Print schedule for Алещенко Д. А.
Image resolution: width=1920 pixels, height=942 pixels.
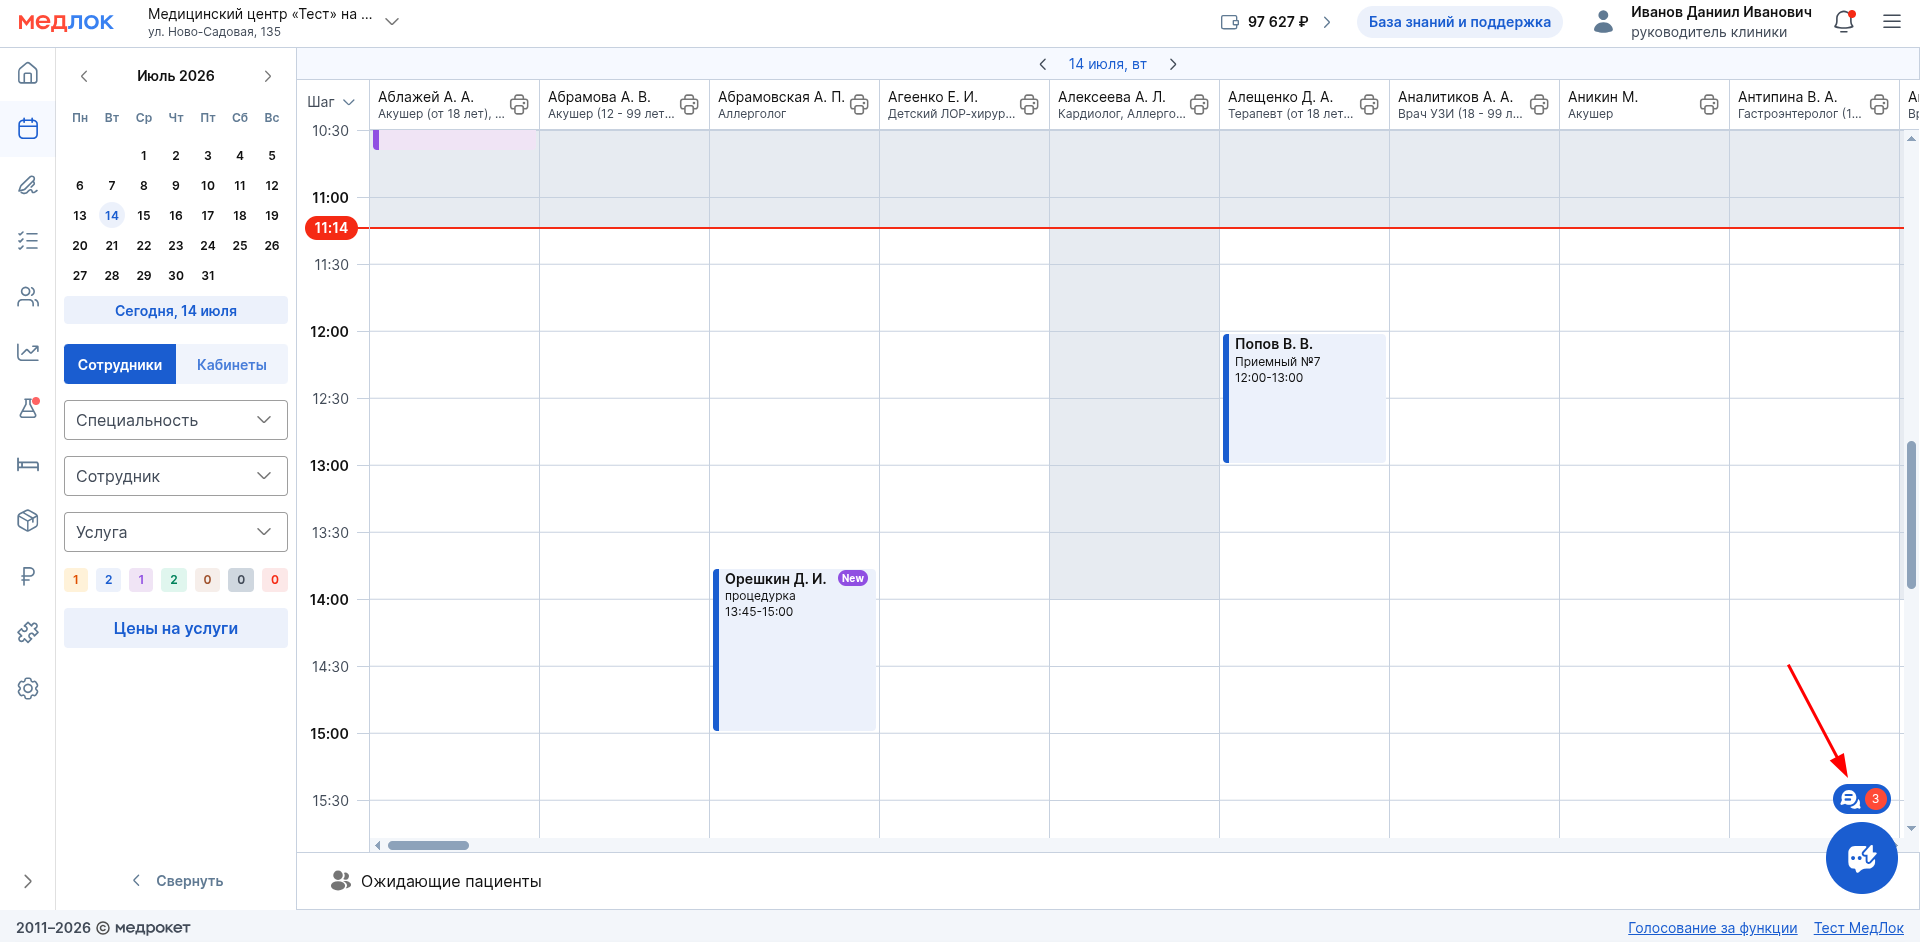1369,104
